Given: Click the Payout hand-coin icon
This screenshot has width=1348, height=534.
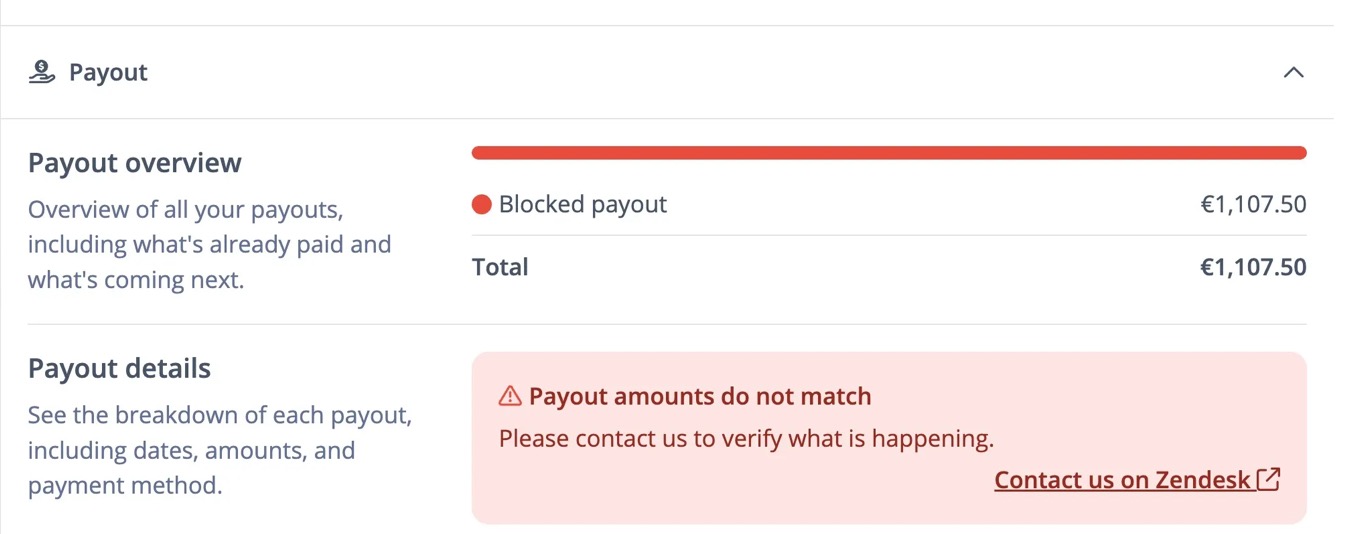Looking at the screenshot, I should pyautogui.click(x=41, y=72).
